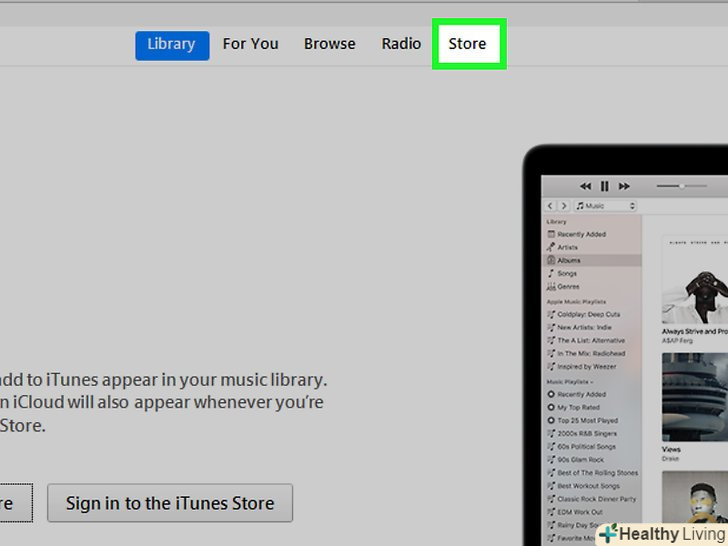Click '2000s R&B Singers' playlist text

pos(587,433)
